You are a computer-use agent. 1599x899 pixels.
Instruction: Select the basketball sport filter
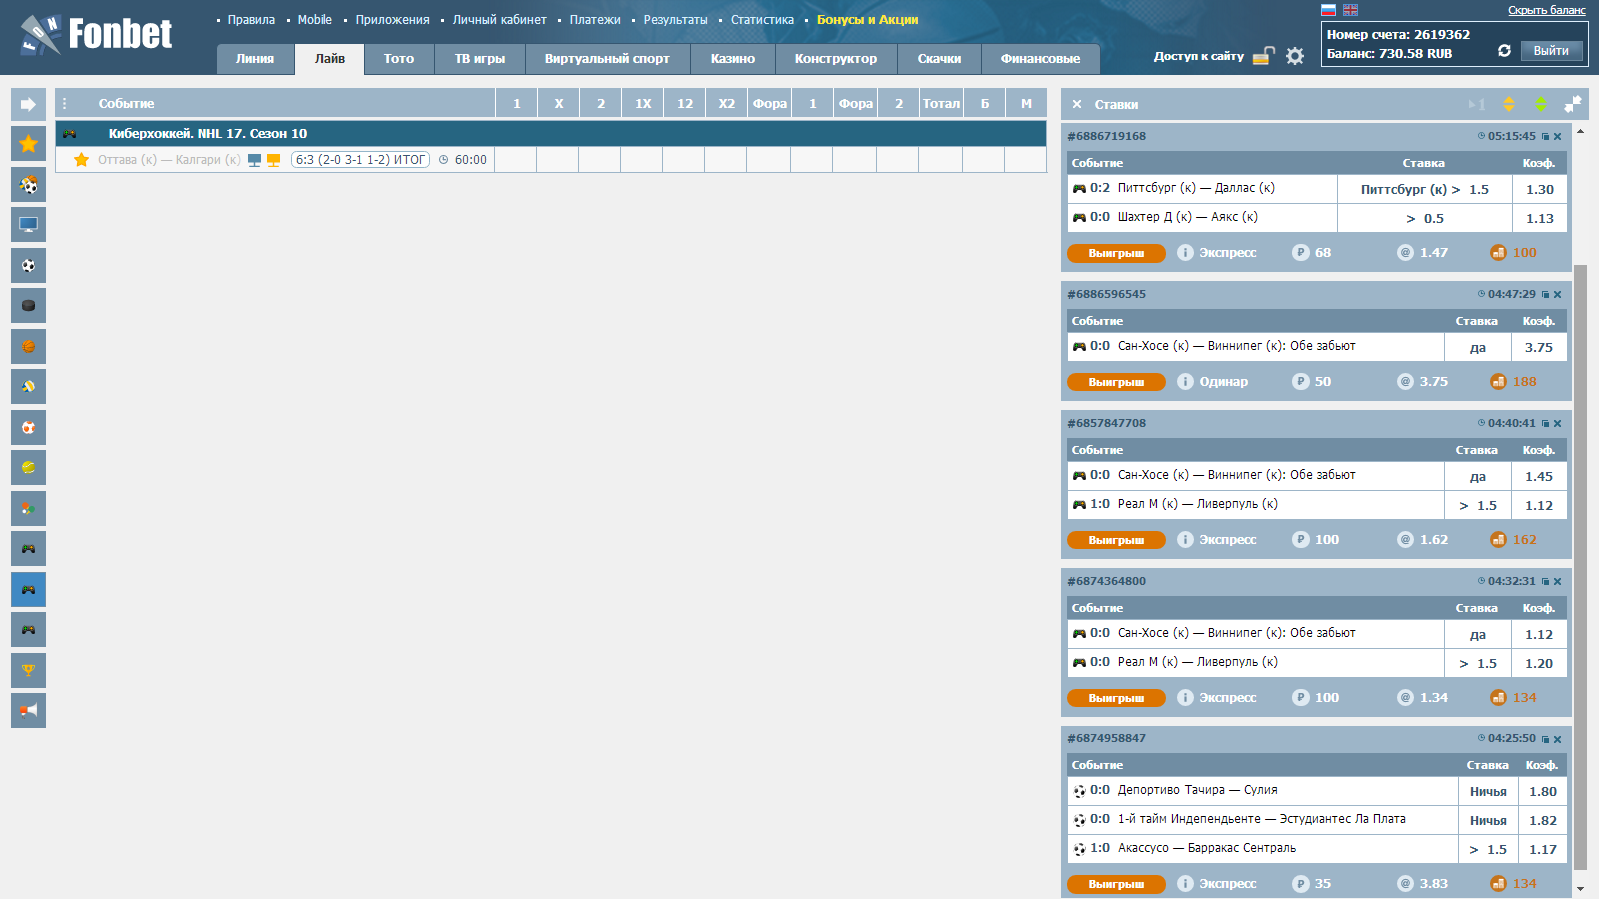(28, 346)
